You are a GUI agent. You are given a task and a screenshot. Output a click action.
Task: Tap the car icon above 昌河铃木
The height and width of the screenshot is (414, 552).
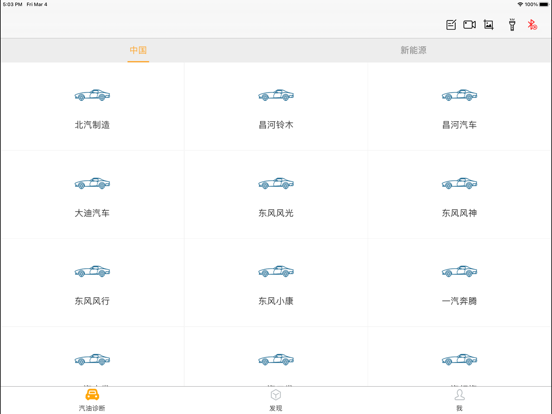[x=276, y=95]
